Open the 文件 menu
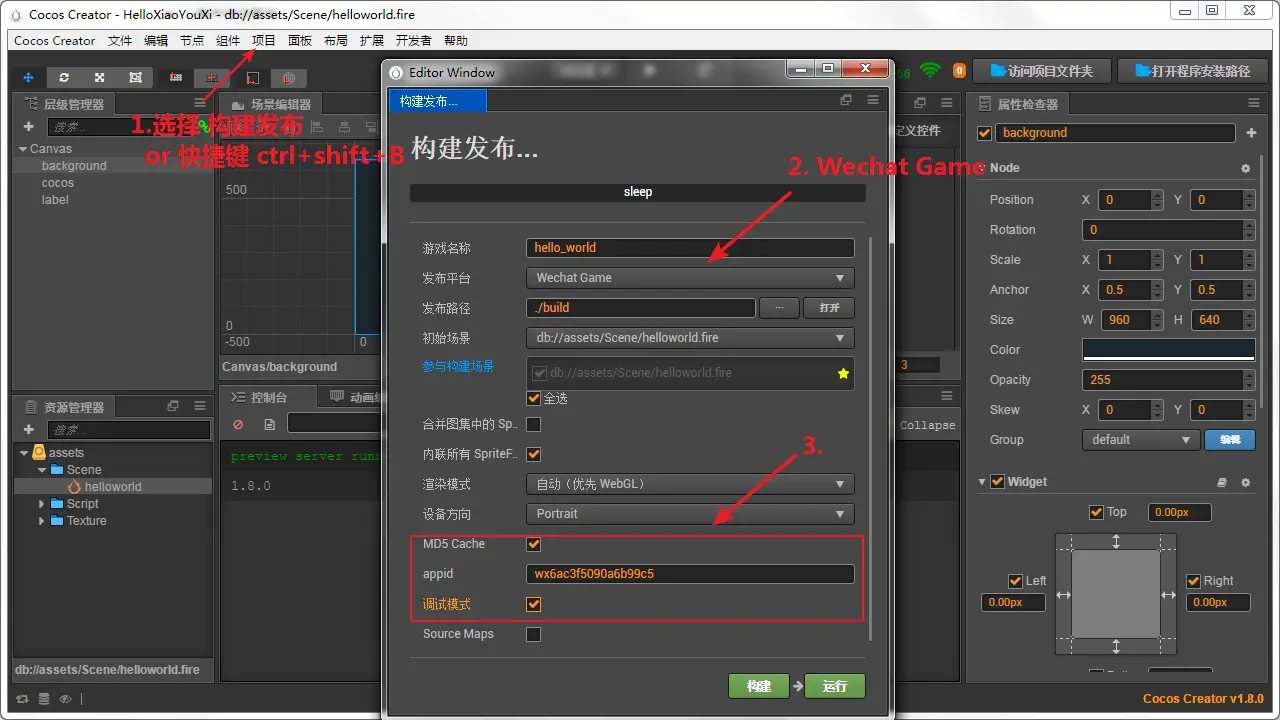 coord(120,41)
